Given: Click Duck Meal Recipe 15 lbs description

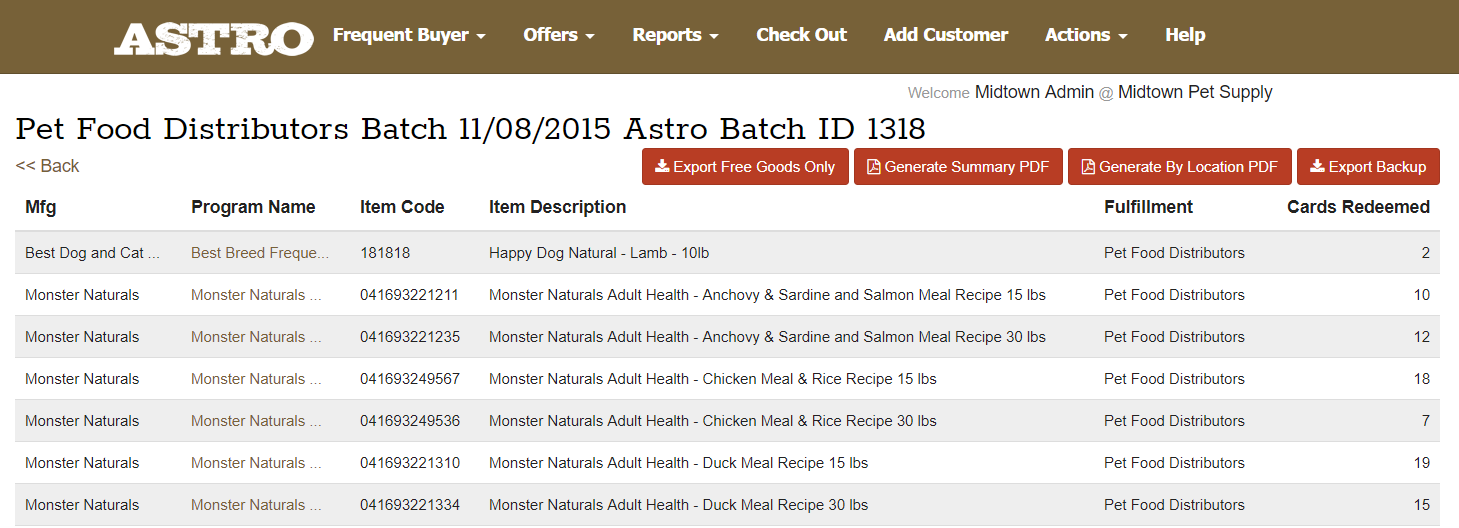Looking at the screenshot, I should (678, 463).
